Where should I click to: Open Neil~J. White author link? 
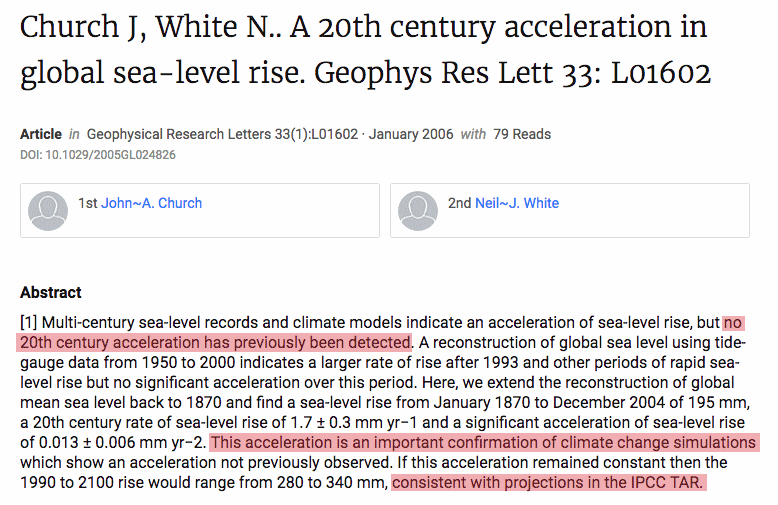point(517,203)
